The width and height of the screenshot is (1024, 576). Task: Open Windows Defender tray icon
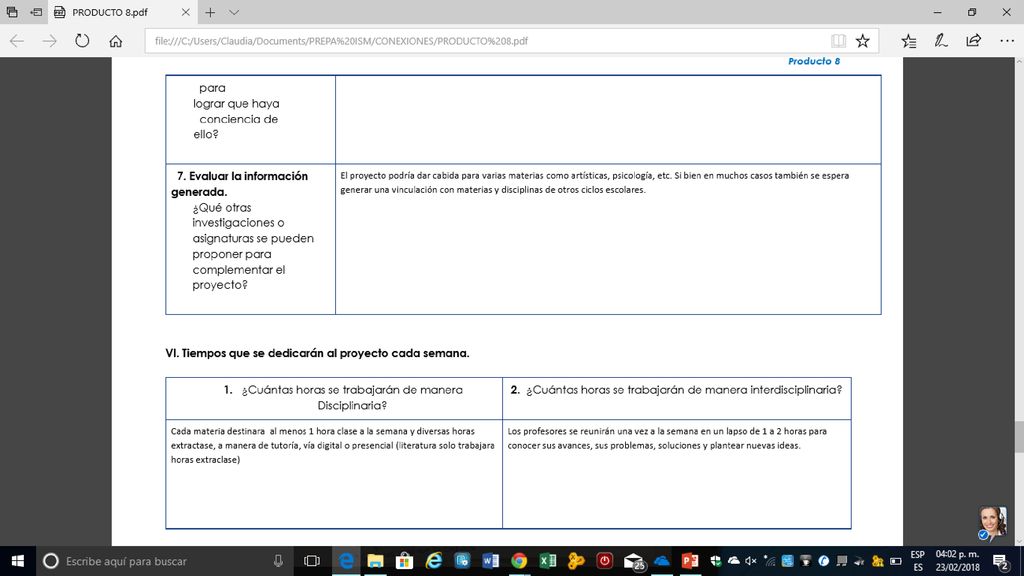(x=716, y=561)
